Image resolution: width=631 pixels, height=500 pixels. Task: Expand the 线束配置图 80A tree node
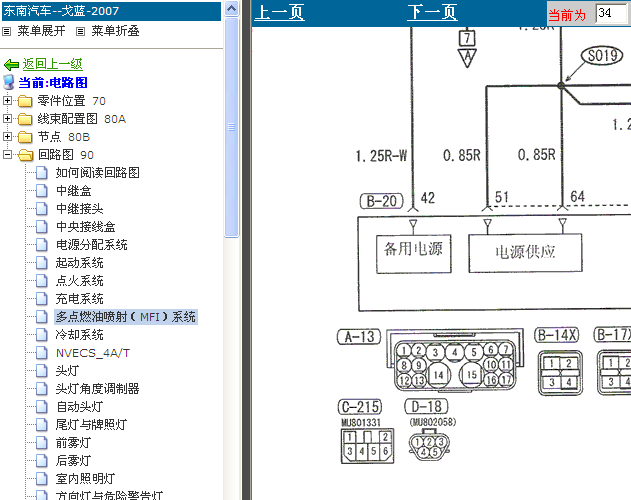(7, 118)
